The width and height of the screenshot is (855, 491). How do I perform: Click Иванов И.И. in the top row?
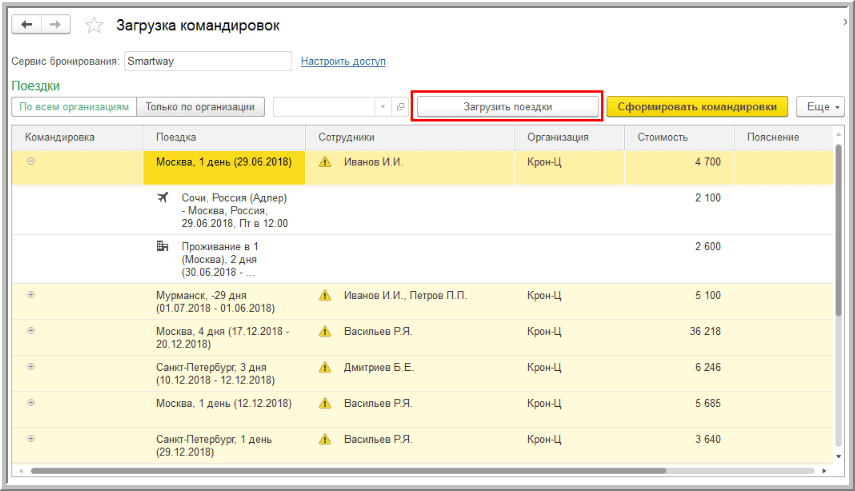(373, 162)
